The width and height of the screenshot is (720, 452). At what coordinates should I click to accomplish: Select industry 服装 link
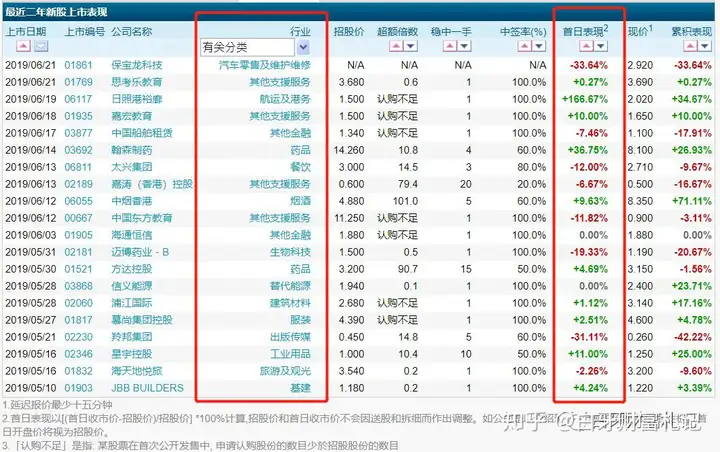pos(301,320)
